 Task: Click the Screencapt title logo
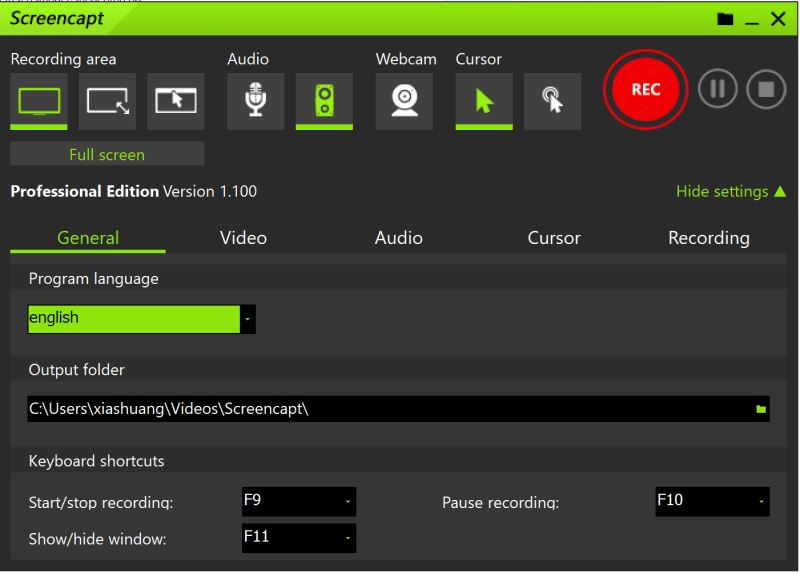pyautogui.click(x=57, y=19)
